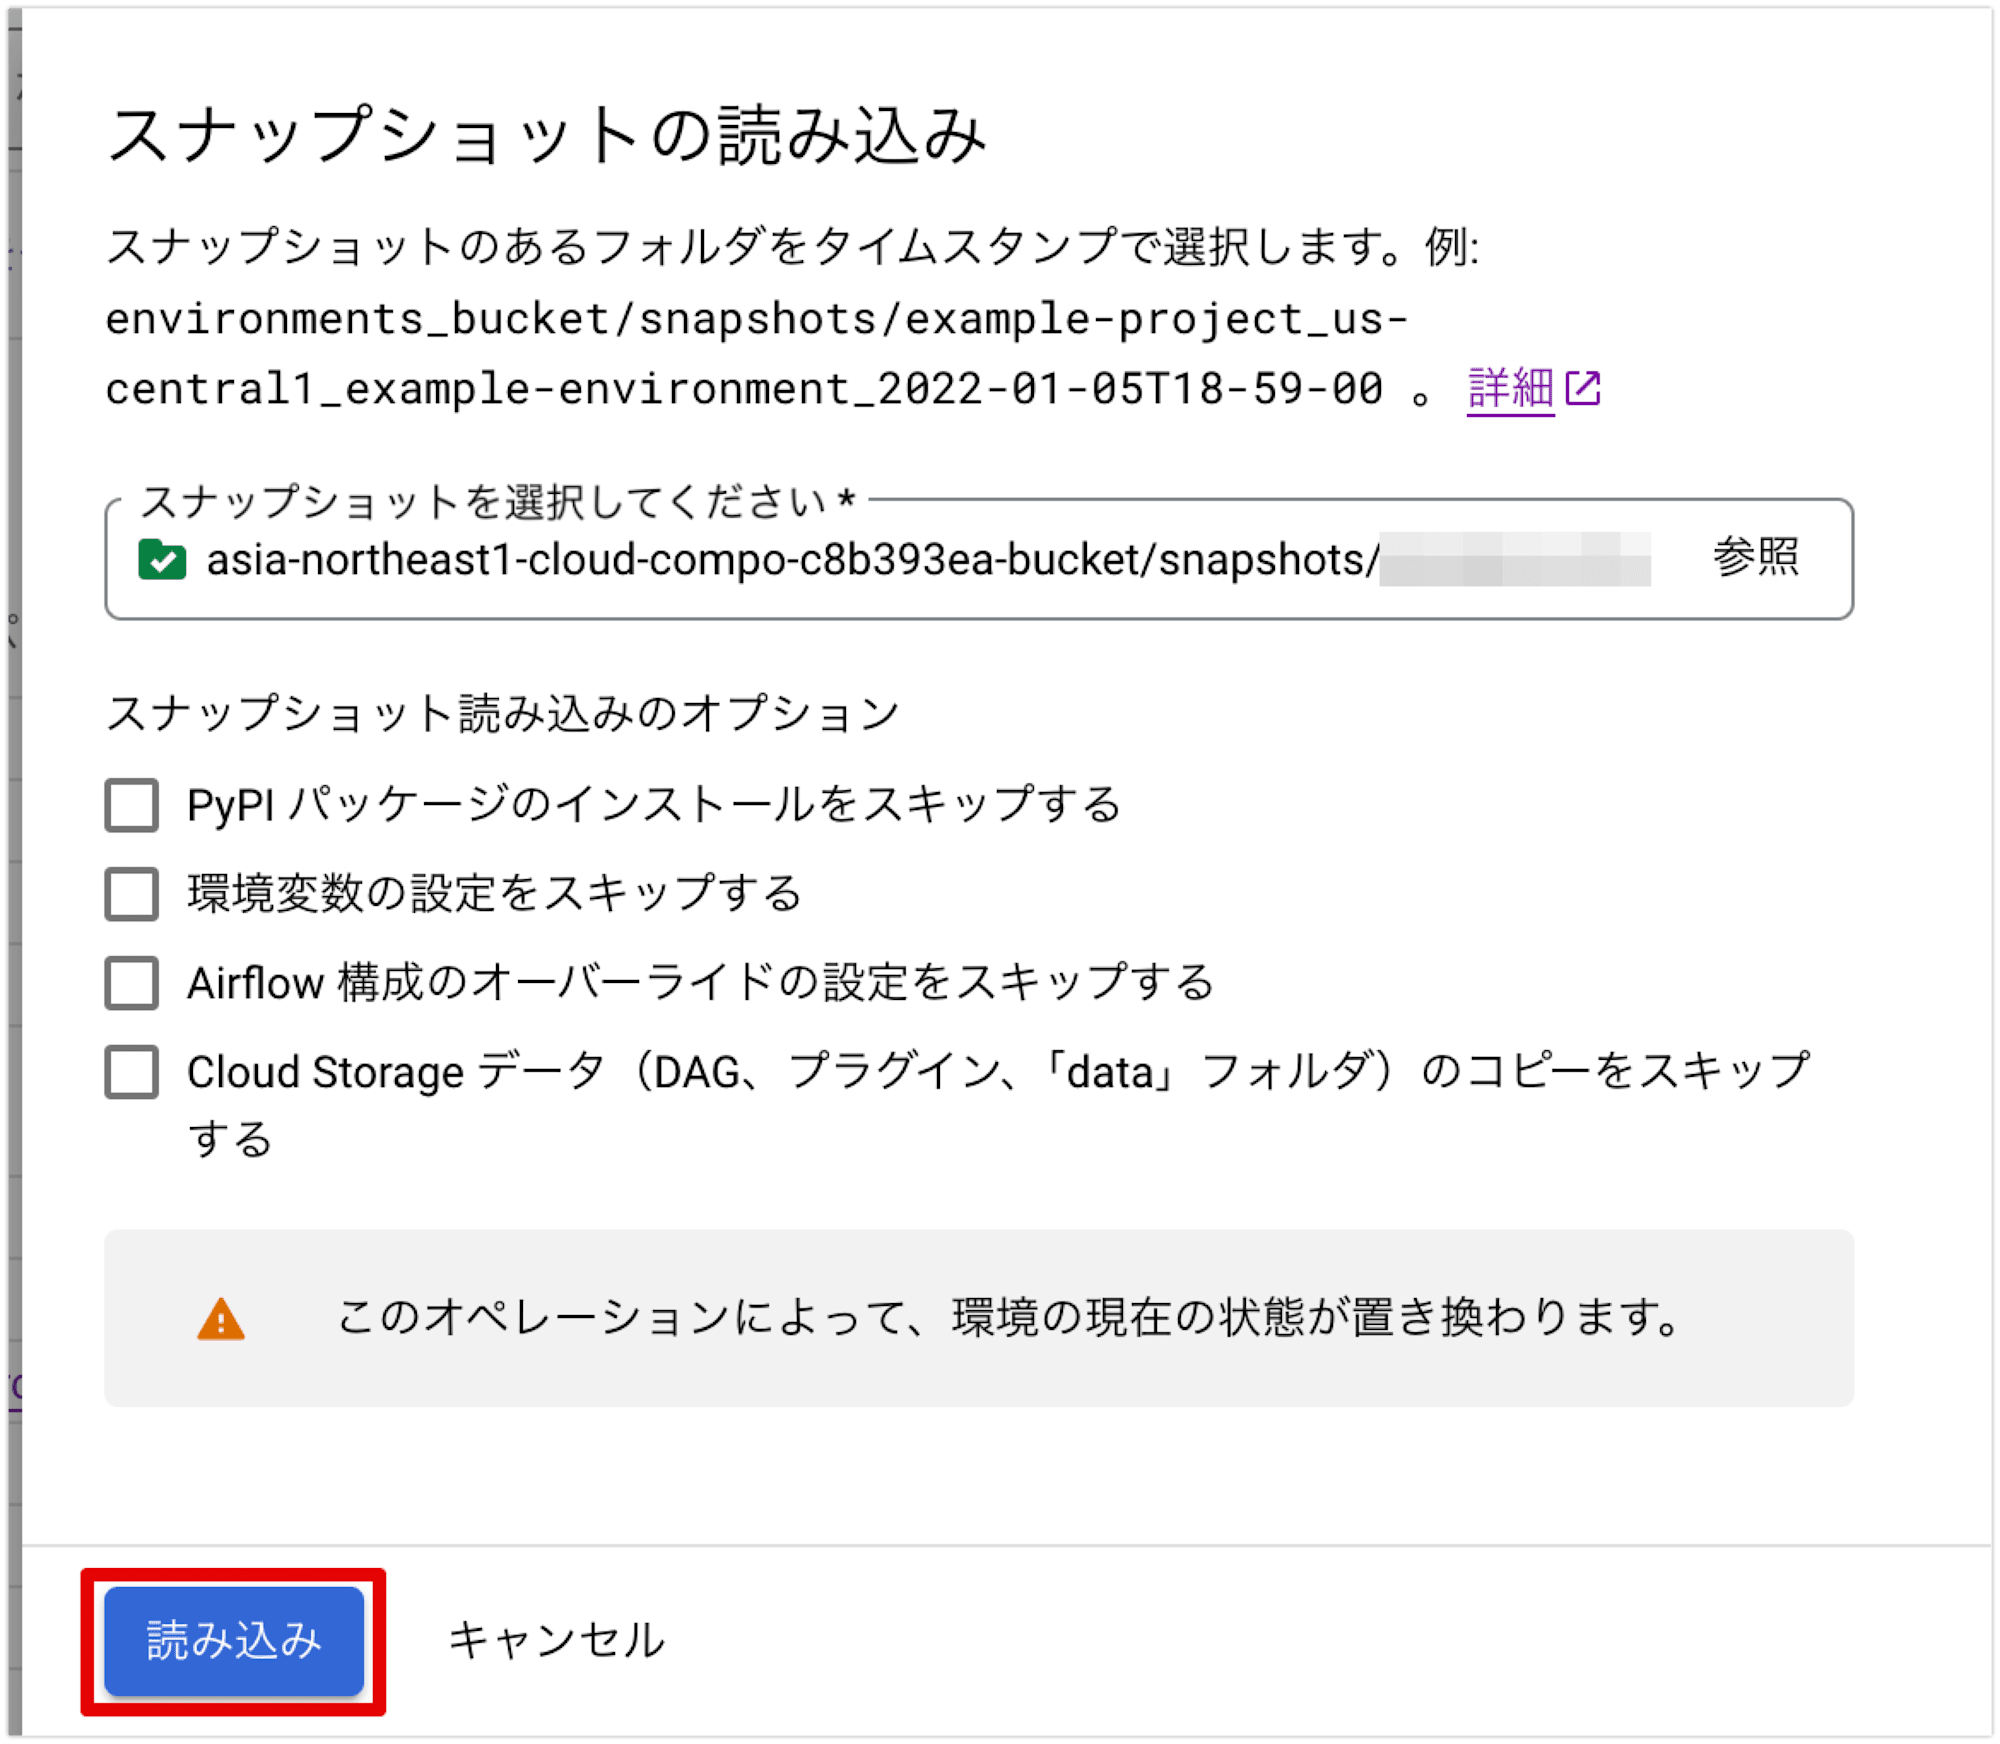
Task: Click 参照 to browse snapshots
Action: point(1756,556)
